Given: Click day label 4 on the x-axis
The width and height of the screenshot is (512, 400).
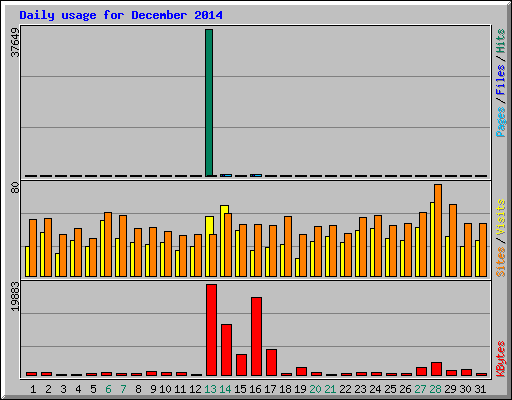Looking at the screenshot, I should pyautogui.click(x=78, y=389).
